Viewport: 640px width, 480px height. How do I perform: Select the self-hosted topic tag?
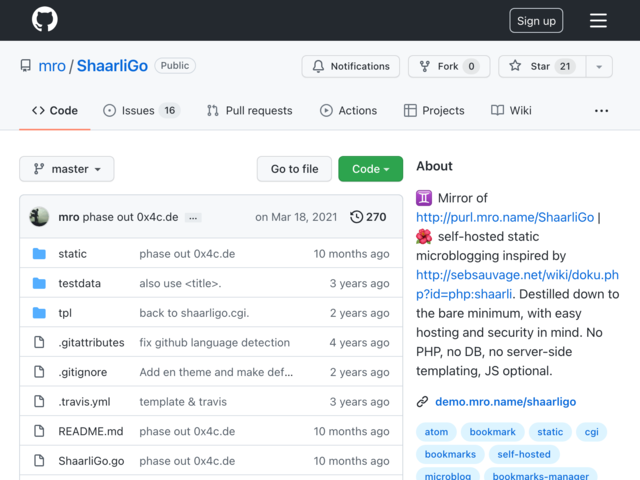coord(524,454)
